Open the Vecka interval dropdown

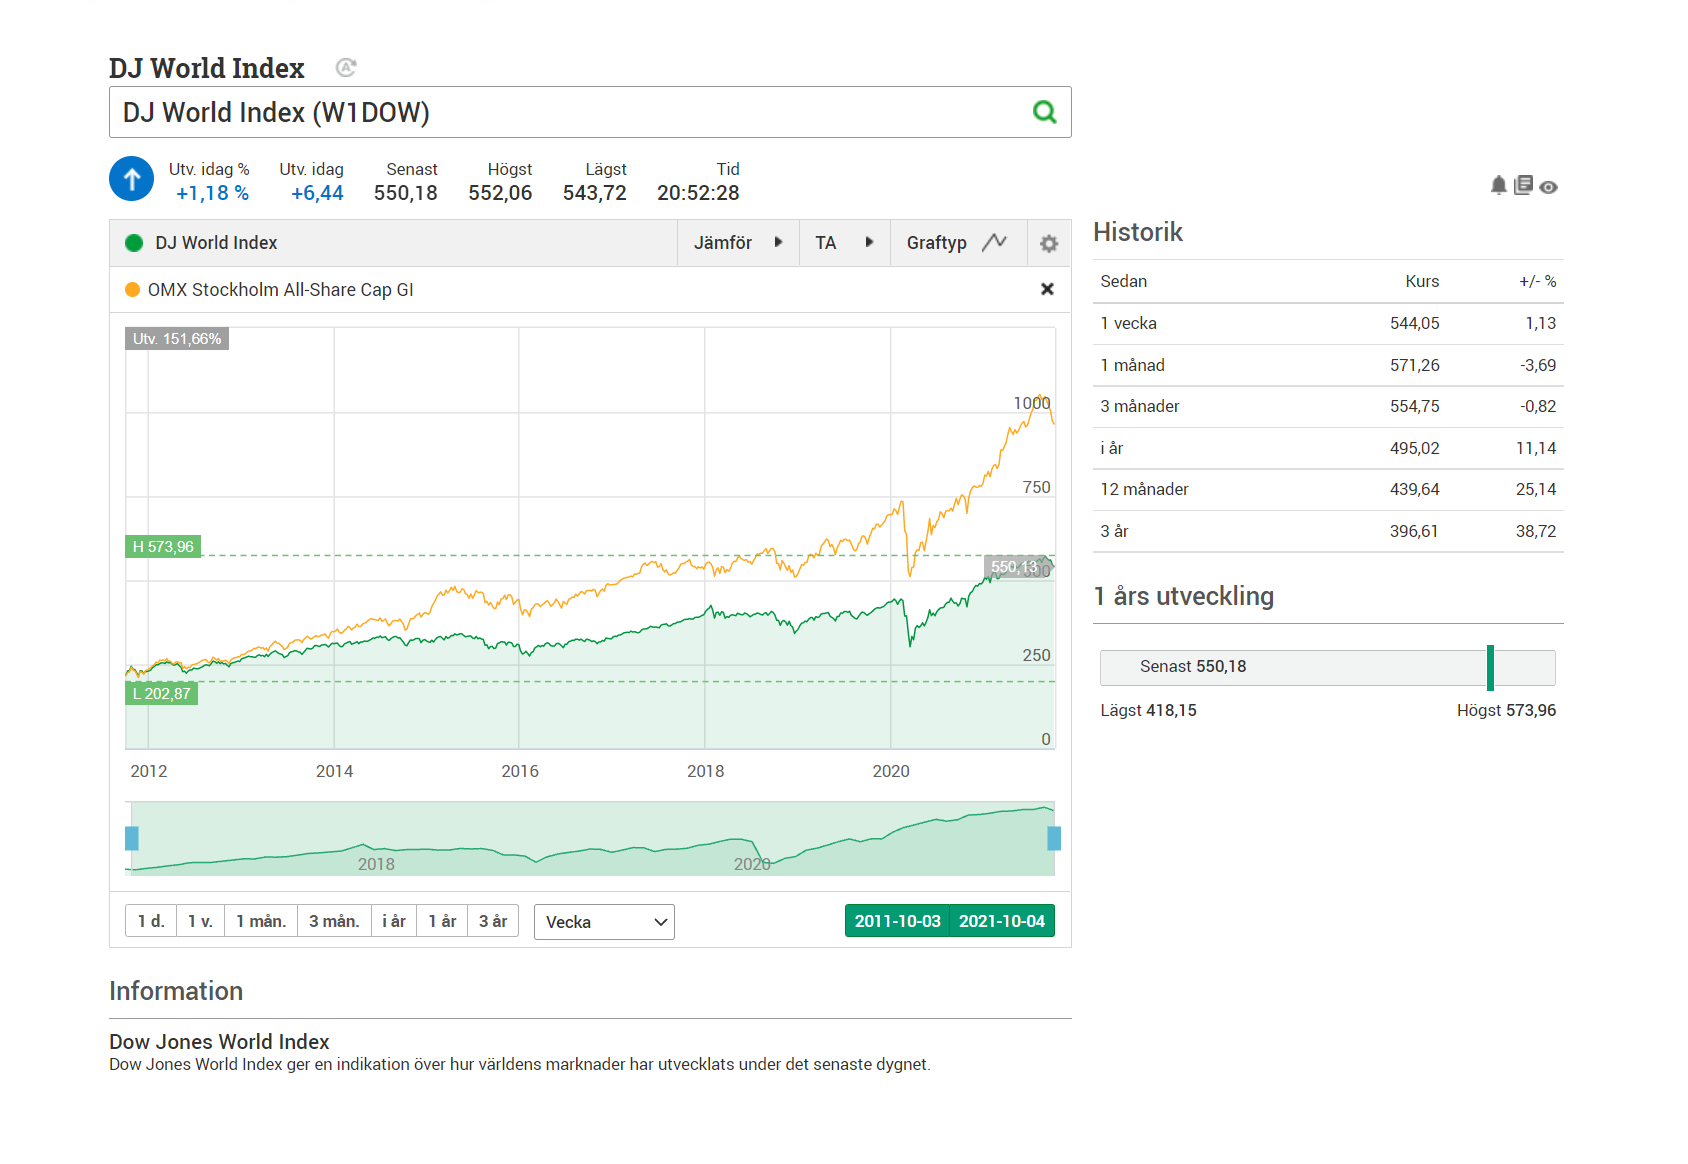click(x=604, y=922)
